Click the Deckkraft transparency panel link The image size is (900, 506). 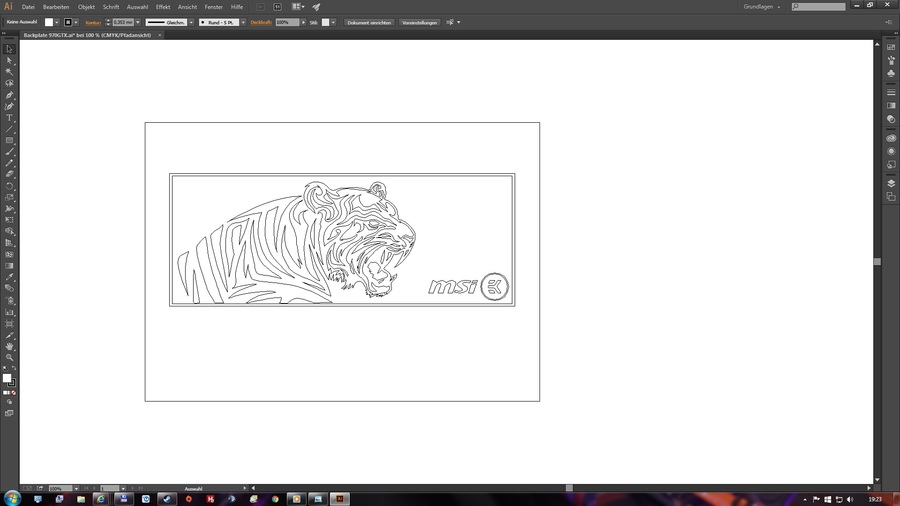(x=261, y=22)
